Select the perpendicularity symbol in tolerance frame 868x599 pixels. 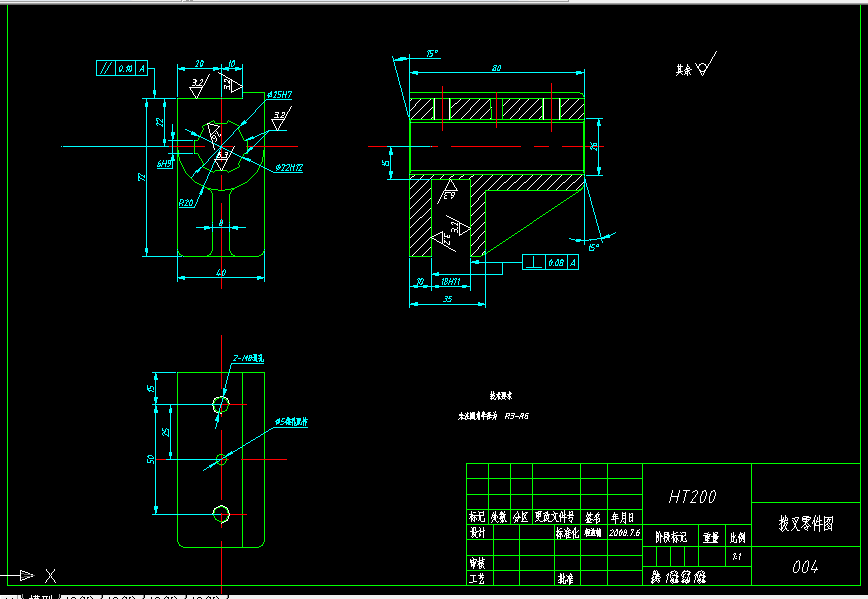534,262
